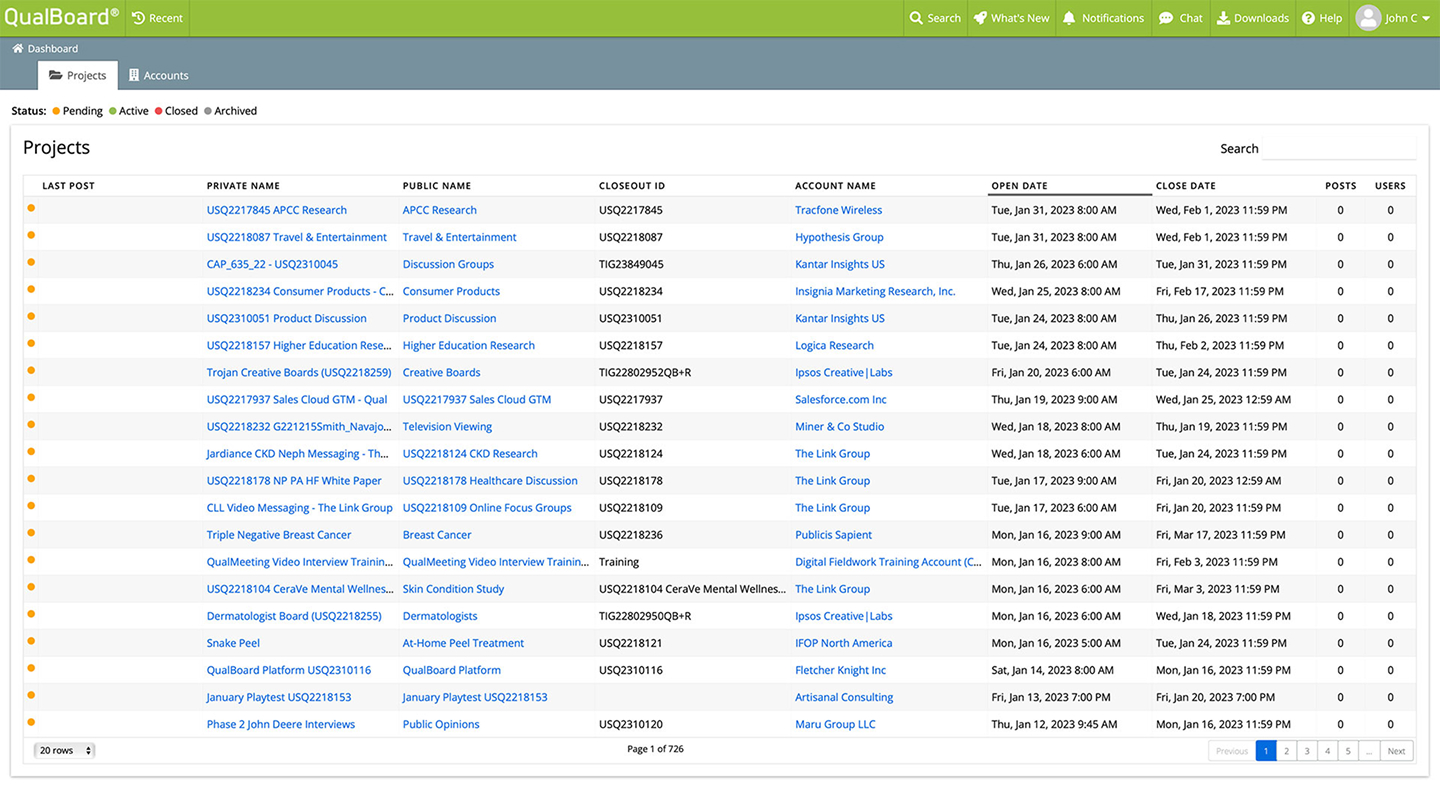This screenshot has height=810, width=1440.
Task: Sort by Open Date column
Action: click(x=1019, y=186)
